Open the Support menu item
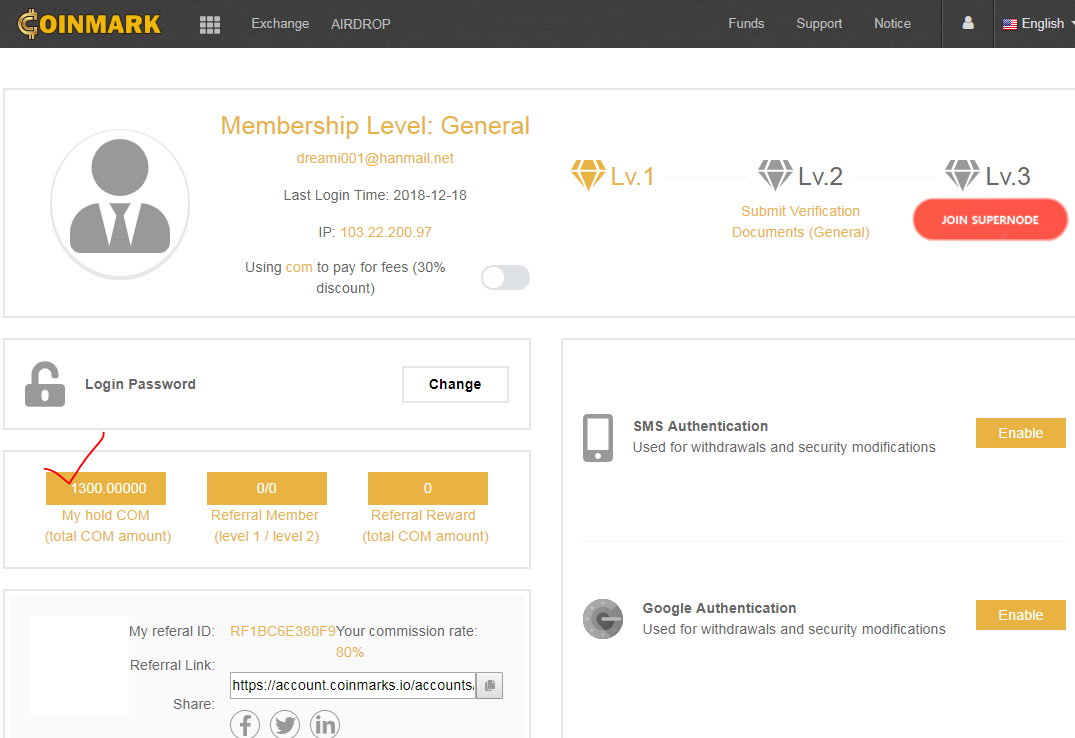The height and width of the screenshot is (738, 1075). 819,24
